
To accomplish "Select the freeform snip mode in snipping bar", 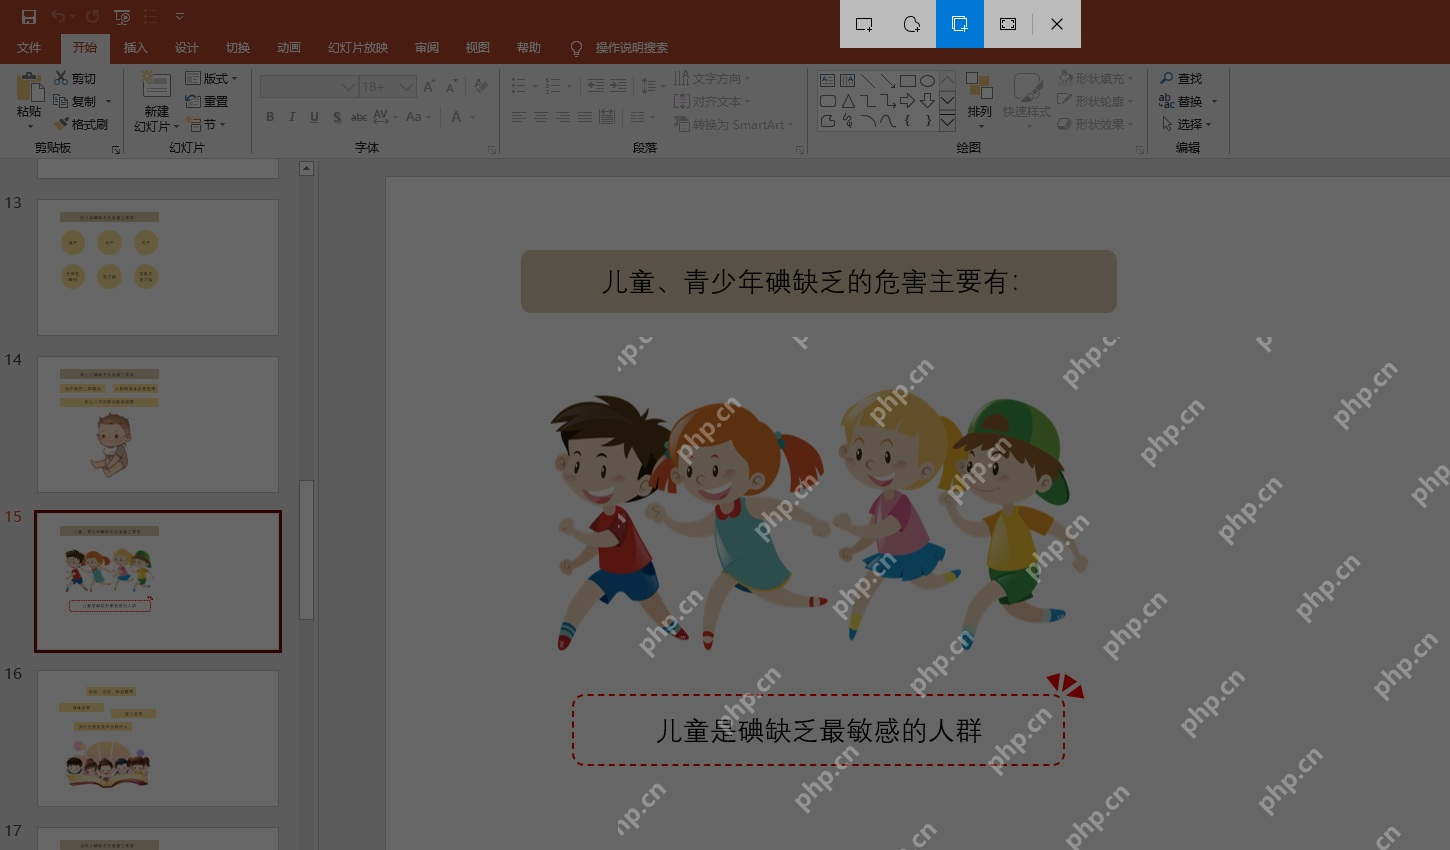I will (x=912, y=24).
